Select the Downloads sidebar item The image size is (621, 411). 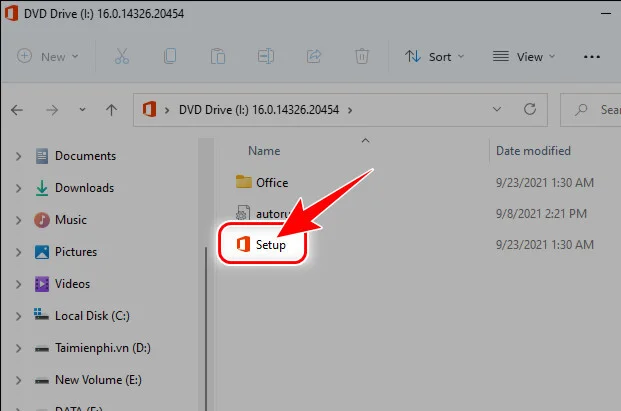coord(84,188)
